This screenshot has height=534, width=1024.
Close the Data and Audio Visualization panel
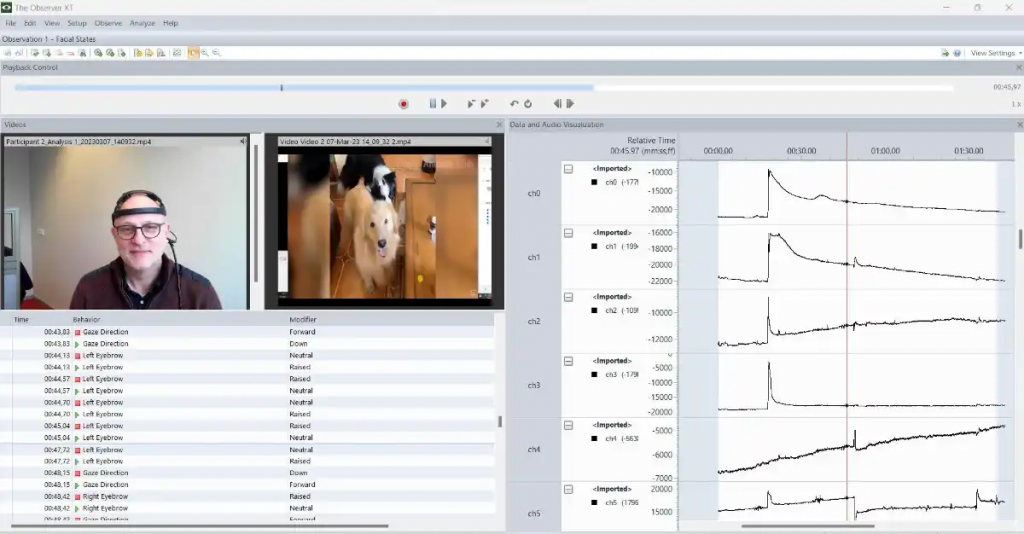pyautogui.click(x=1019, y=124)
